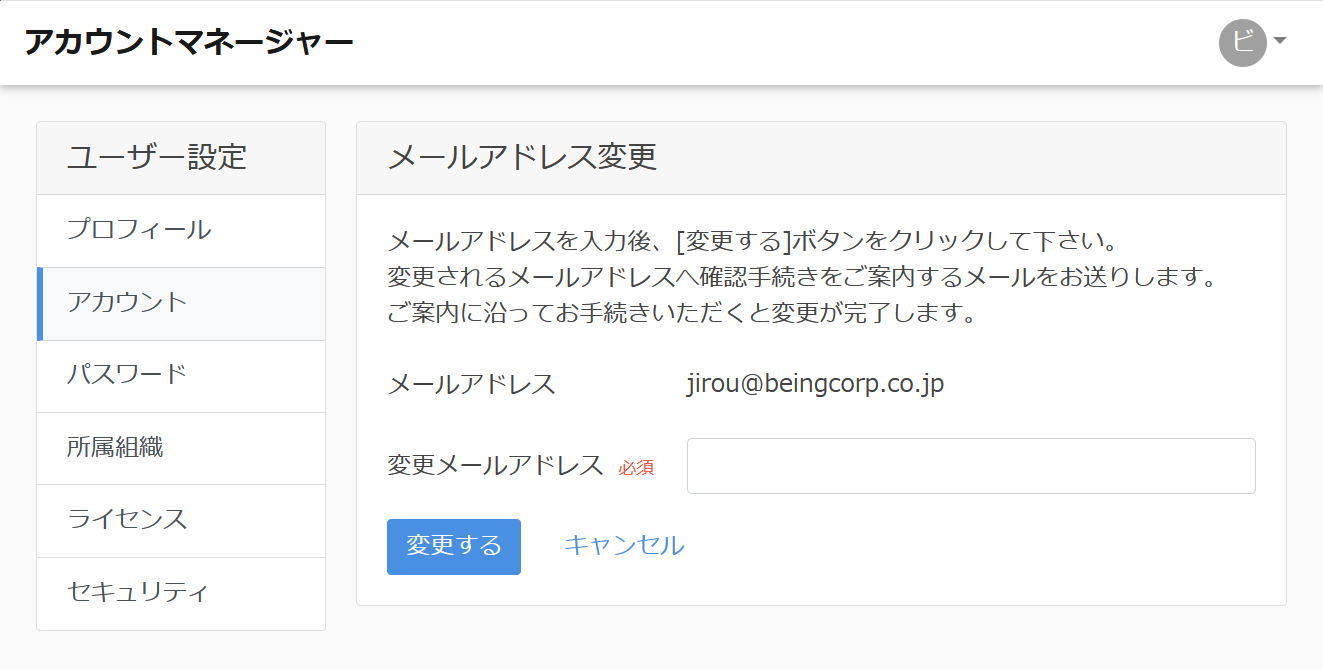Focus the 変更メールアドレス input field

(x=970, y=466)
